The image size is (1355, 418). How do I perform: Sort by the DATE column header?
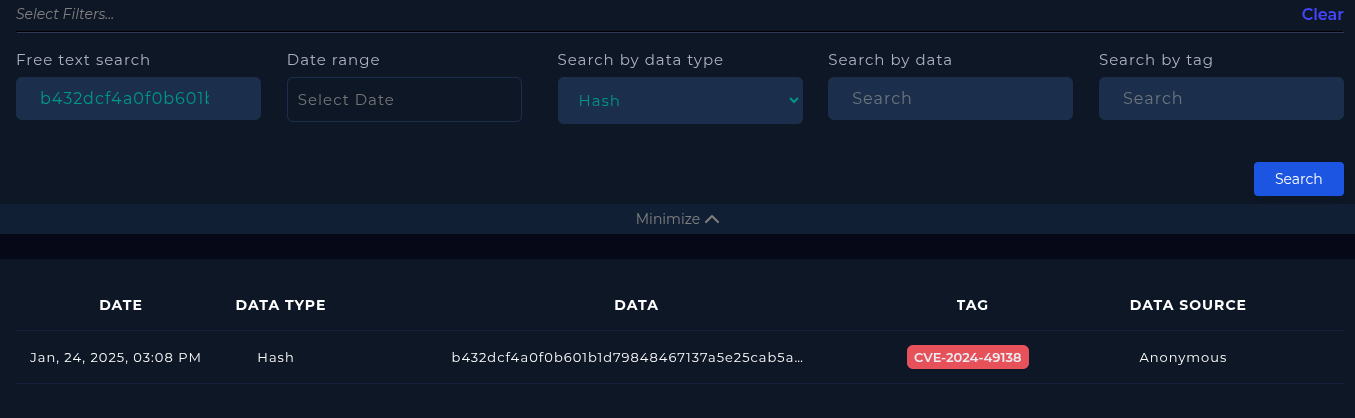click(x=121, y=305)
